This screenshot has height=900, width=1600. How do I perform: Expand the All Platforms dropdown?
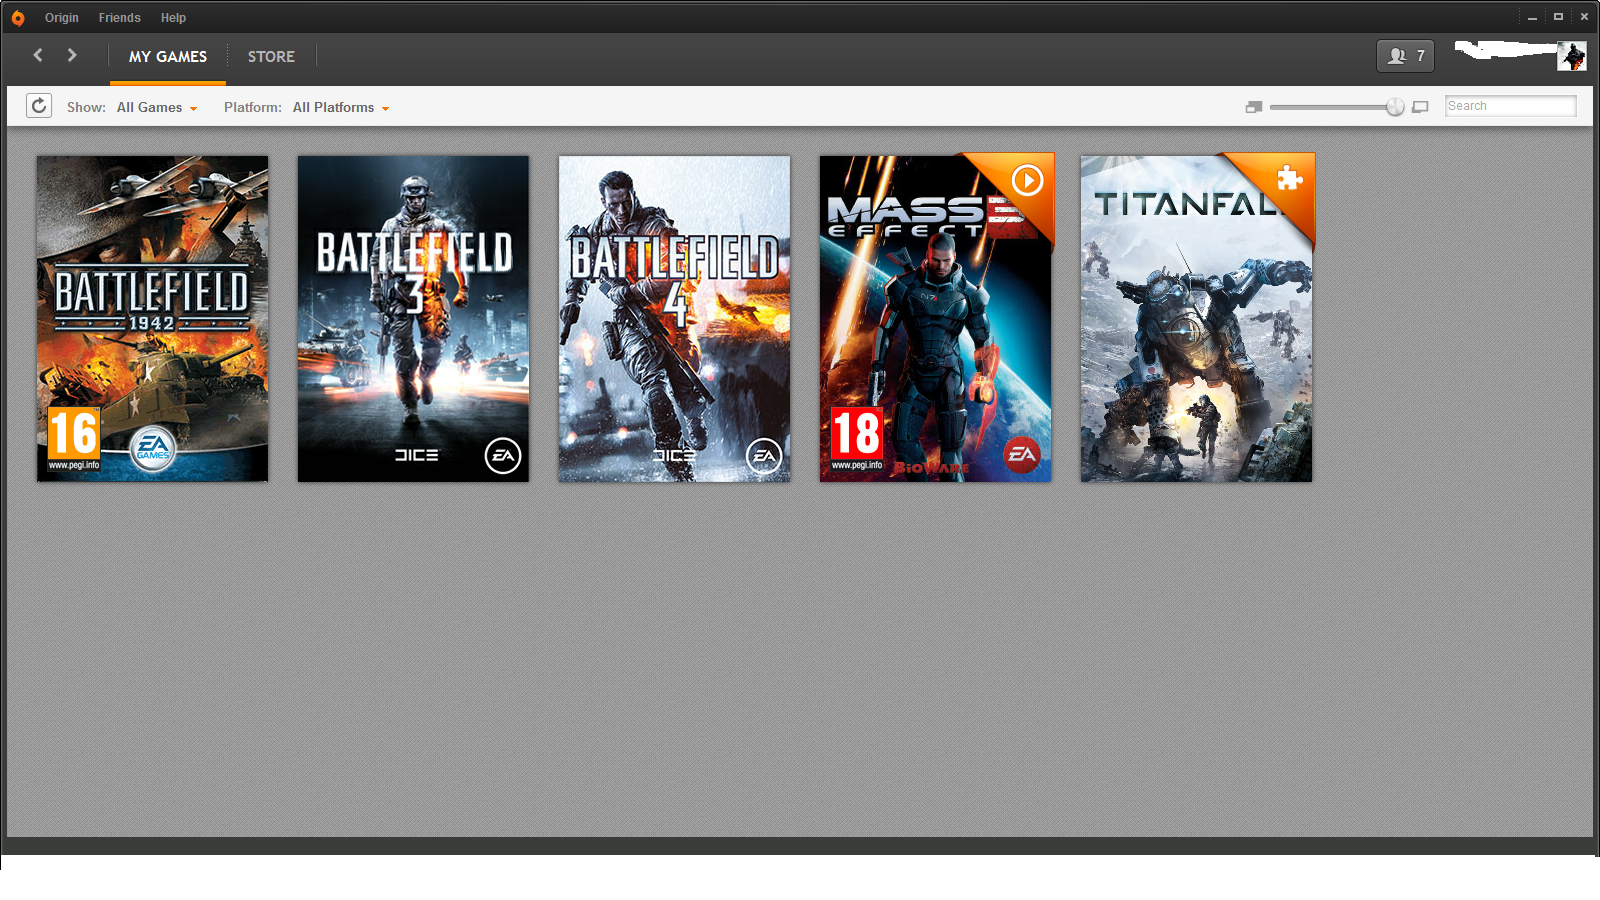coord(341,107)
